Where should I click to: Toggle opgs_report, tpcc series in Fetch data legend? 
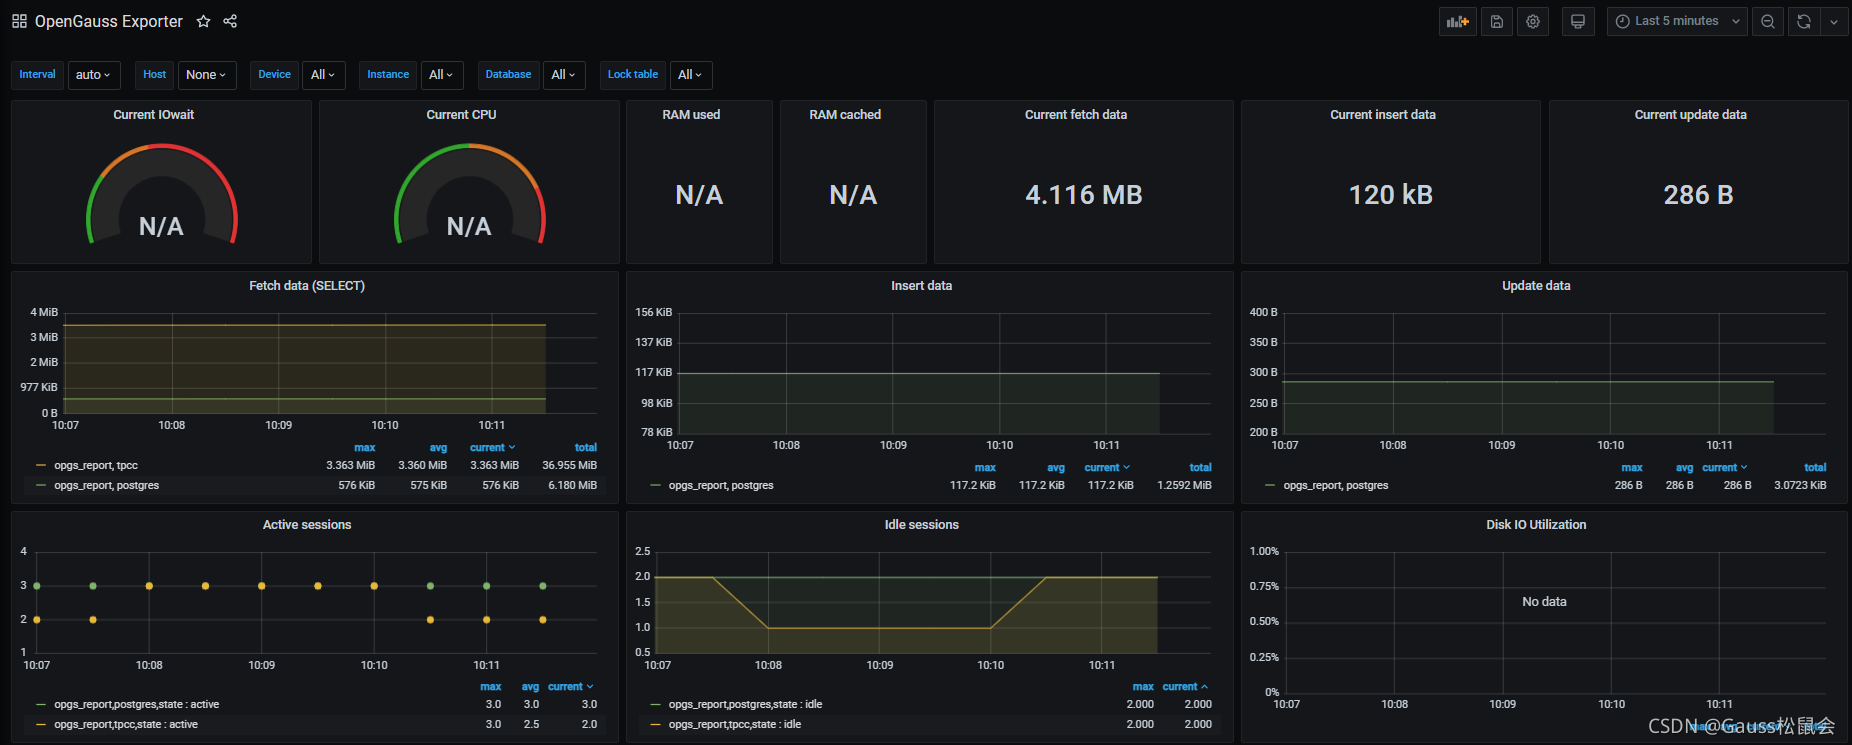(x=96, y=465)
